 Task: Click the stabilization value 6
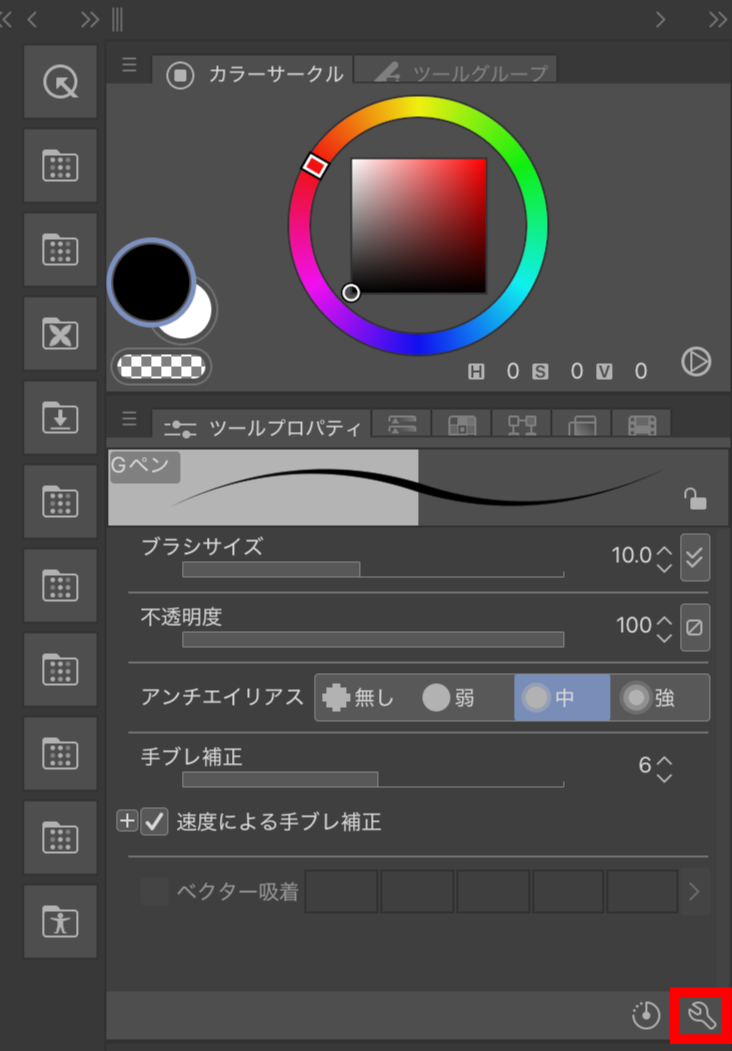[x=645, y=765]
